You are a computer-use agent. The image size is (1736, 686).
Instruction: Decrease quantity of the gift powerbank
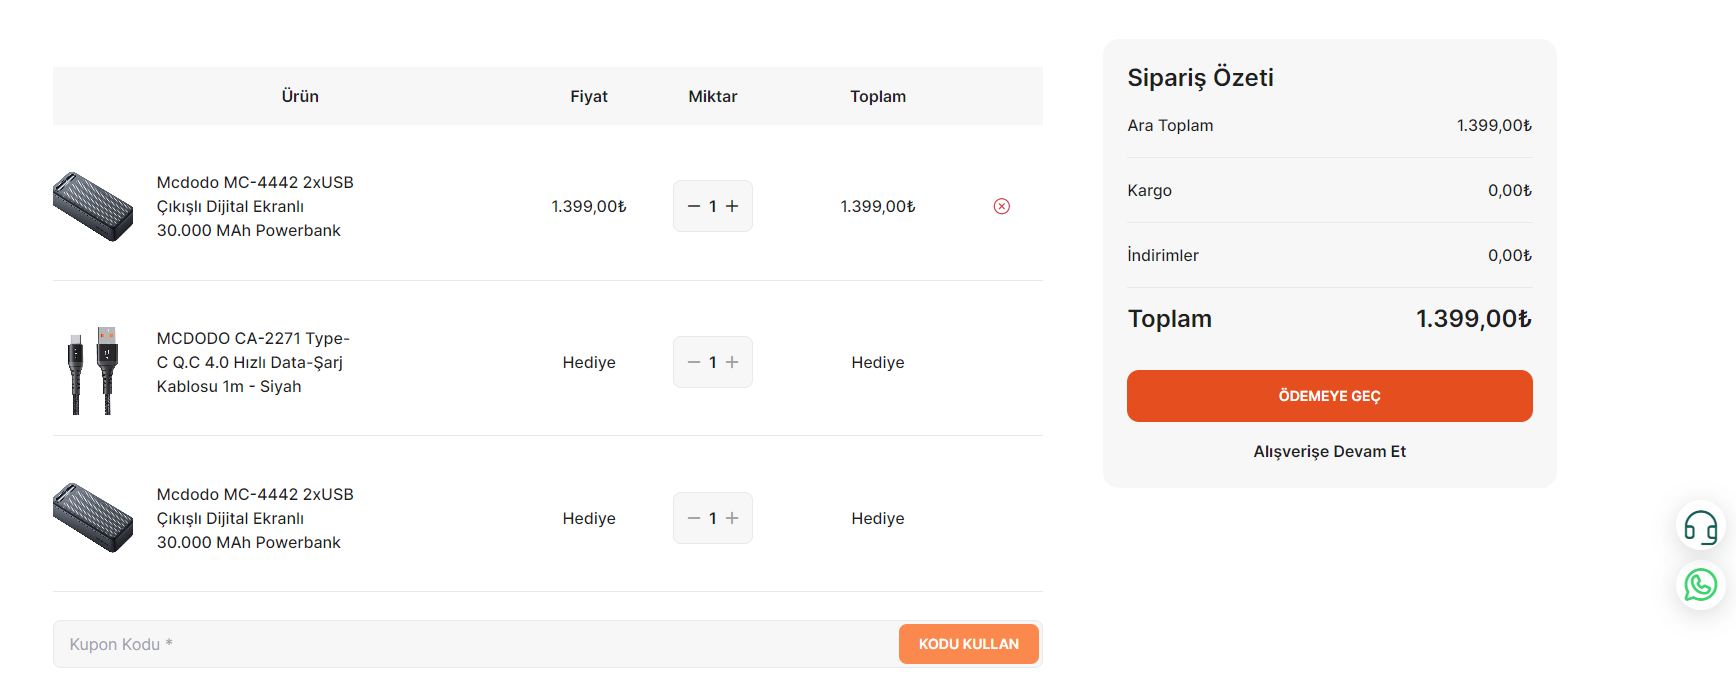[x=694, y=518]
